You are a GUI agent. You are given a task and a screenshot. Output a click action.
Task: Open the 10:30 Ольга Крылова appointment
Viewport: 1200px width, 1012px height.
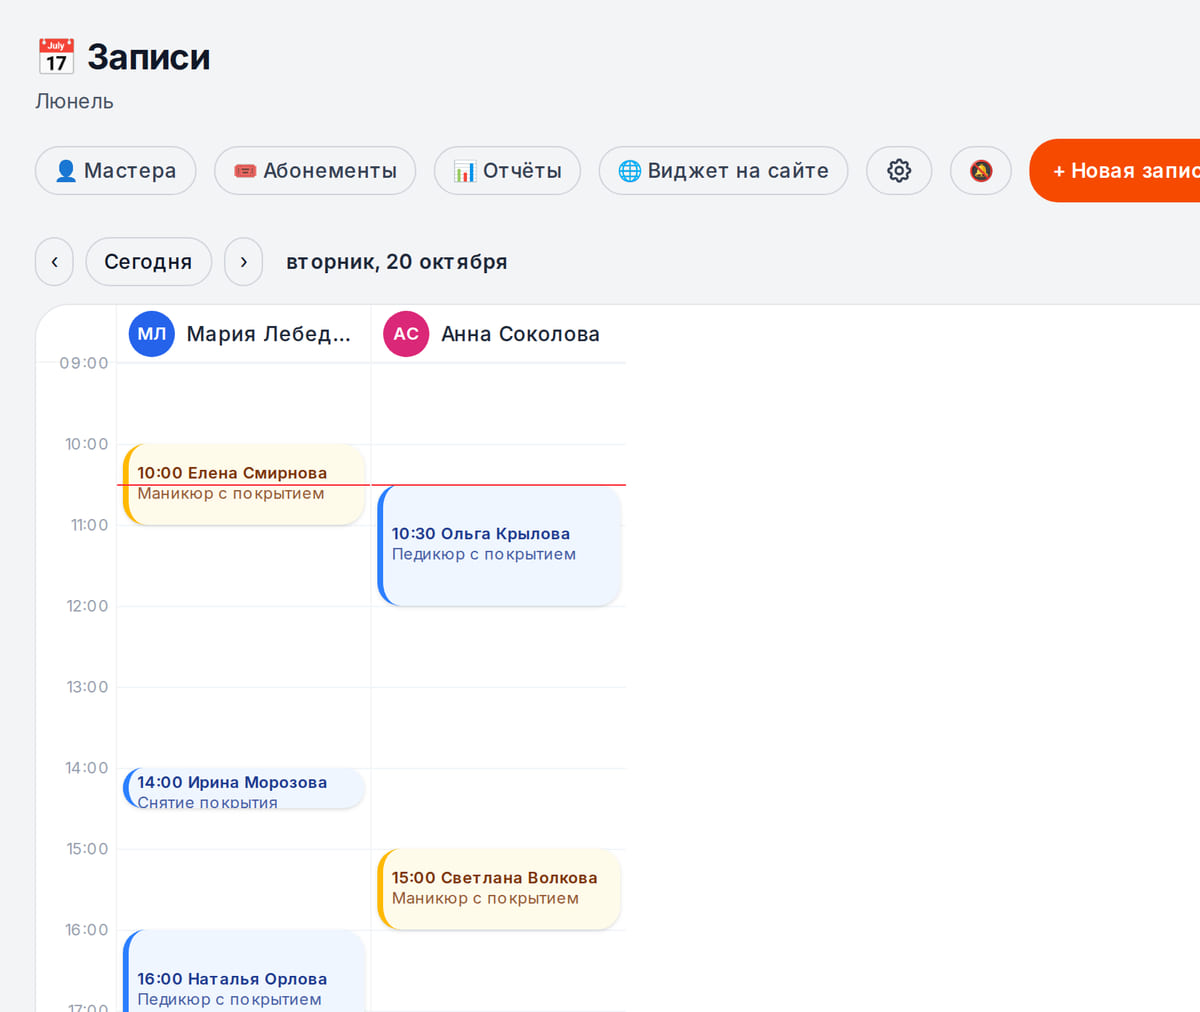[499, 546]
